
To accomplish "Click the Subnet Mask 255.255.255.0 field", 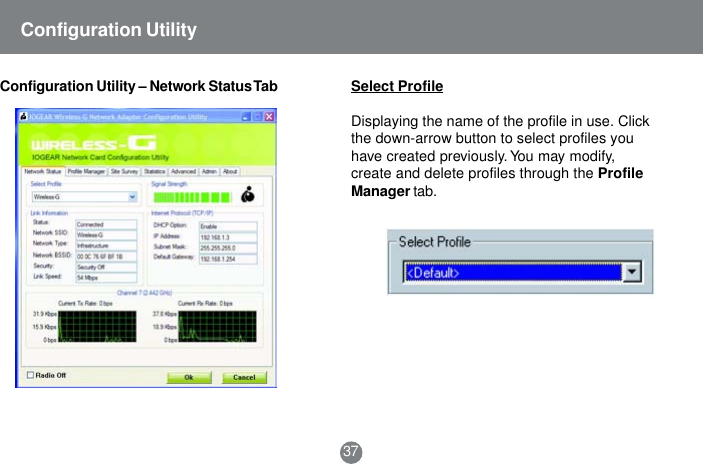I will click(x=228, y=248).
